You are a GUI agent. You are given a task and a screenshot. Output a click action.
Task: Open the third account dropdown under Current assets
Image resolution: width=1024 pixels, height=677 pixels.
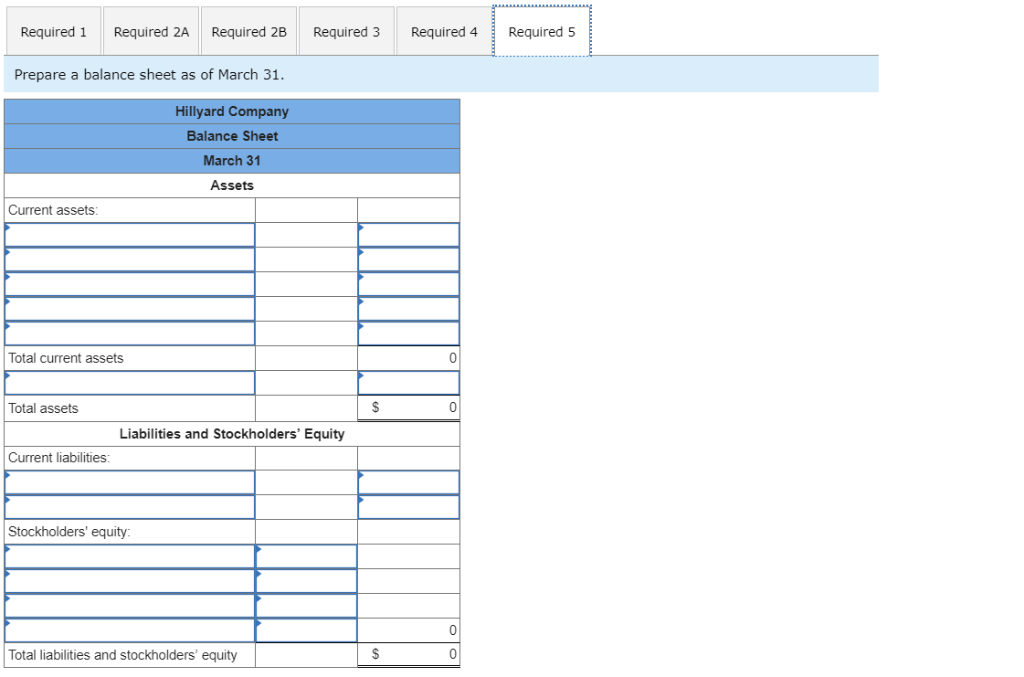[130, 284]
